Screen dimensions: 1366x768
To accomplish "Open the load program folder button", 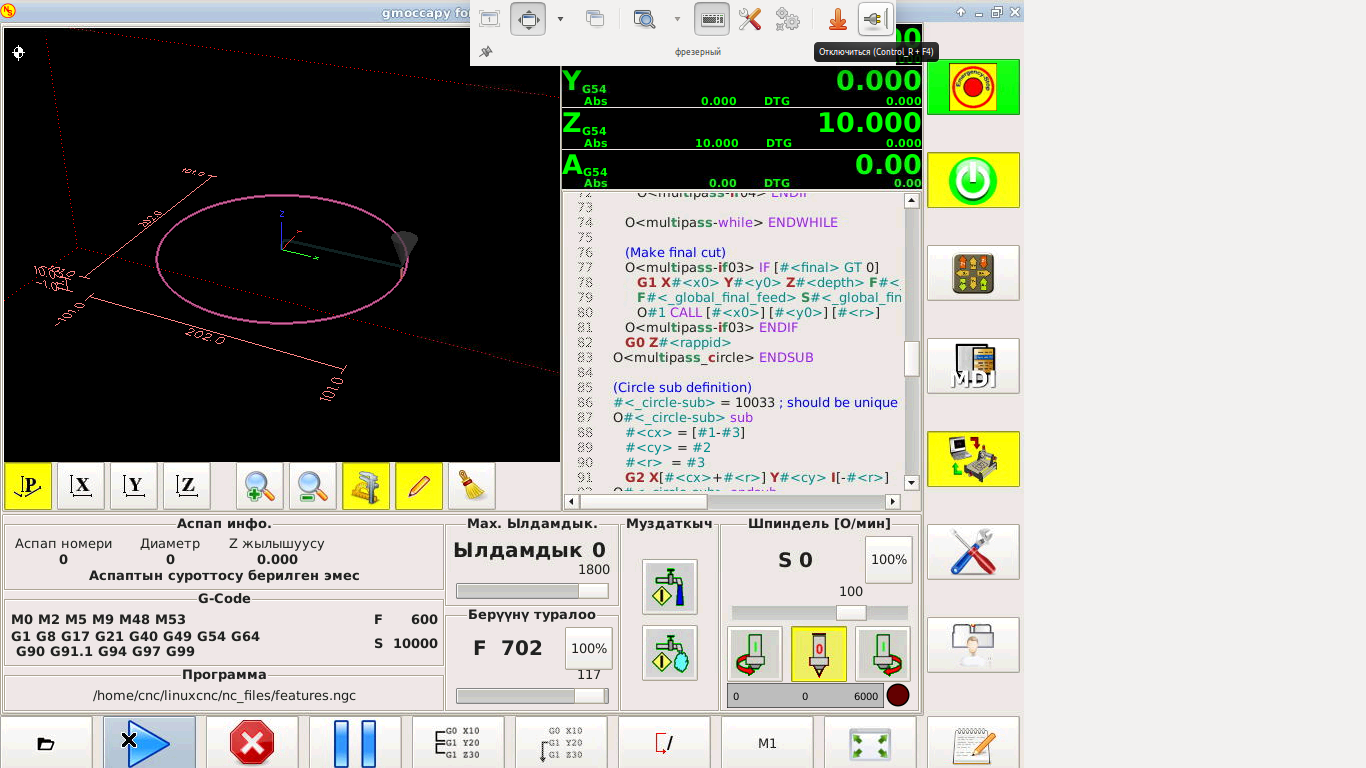I will (46, 742).
